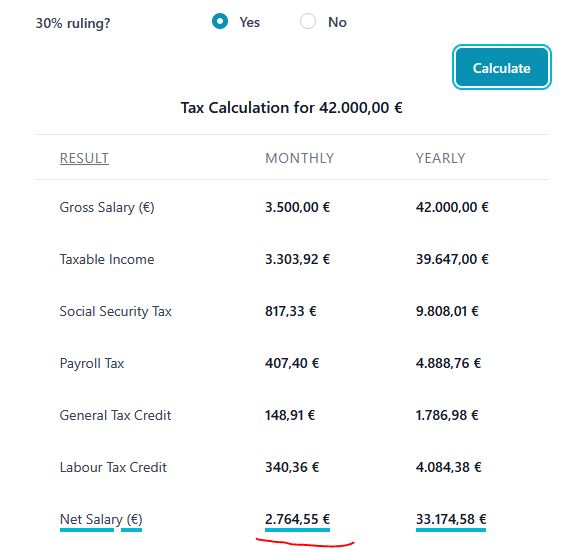Select Yes for 30% ruling
The width and height of the screenshot is (580, 551).
point(220,21)
